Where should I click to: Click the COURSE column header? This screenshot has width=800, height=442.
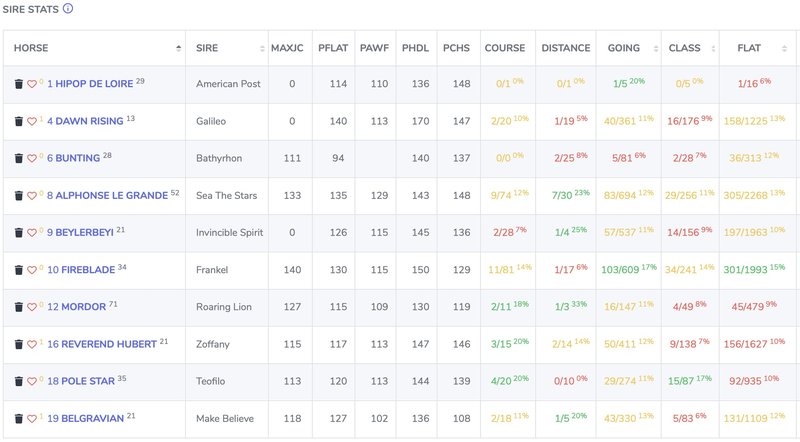pos(504,48)
